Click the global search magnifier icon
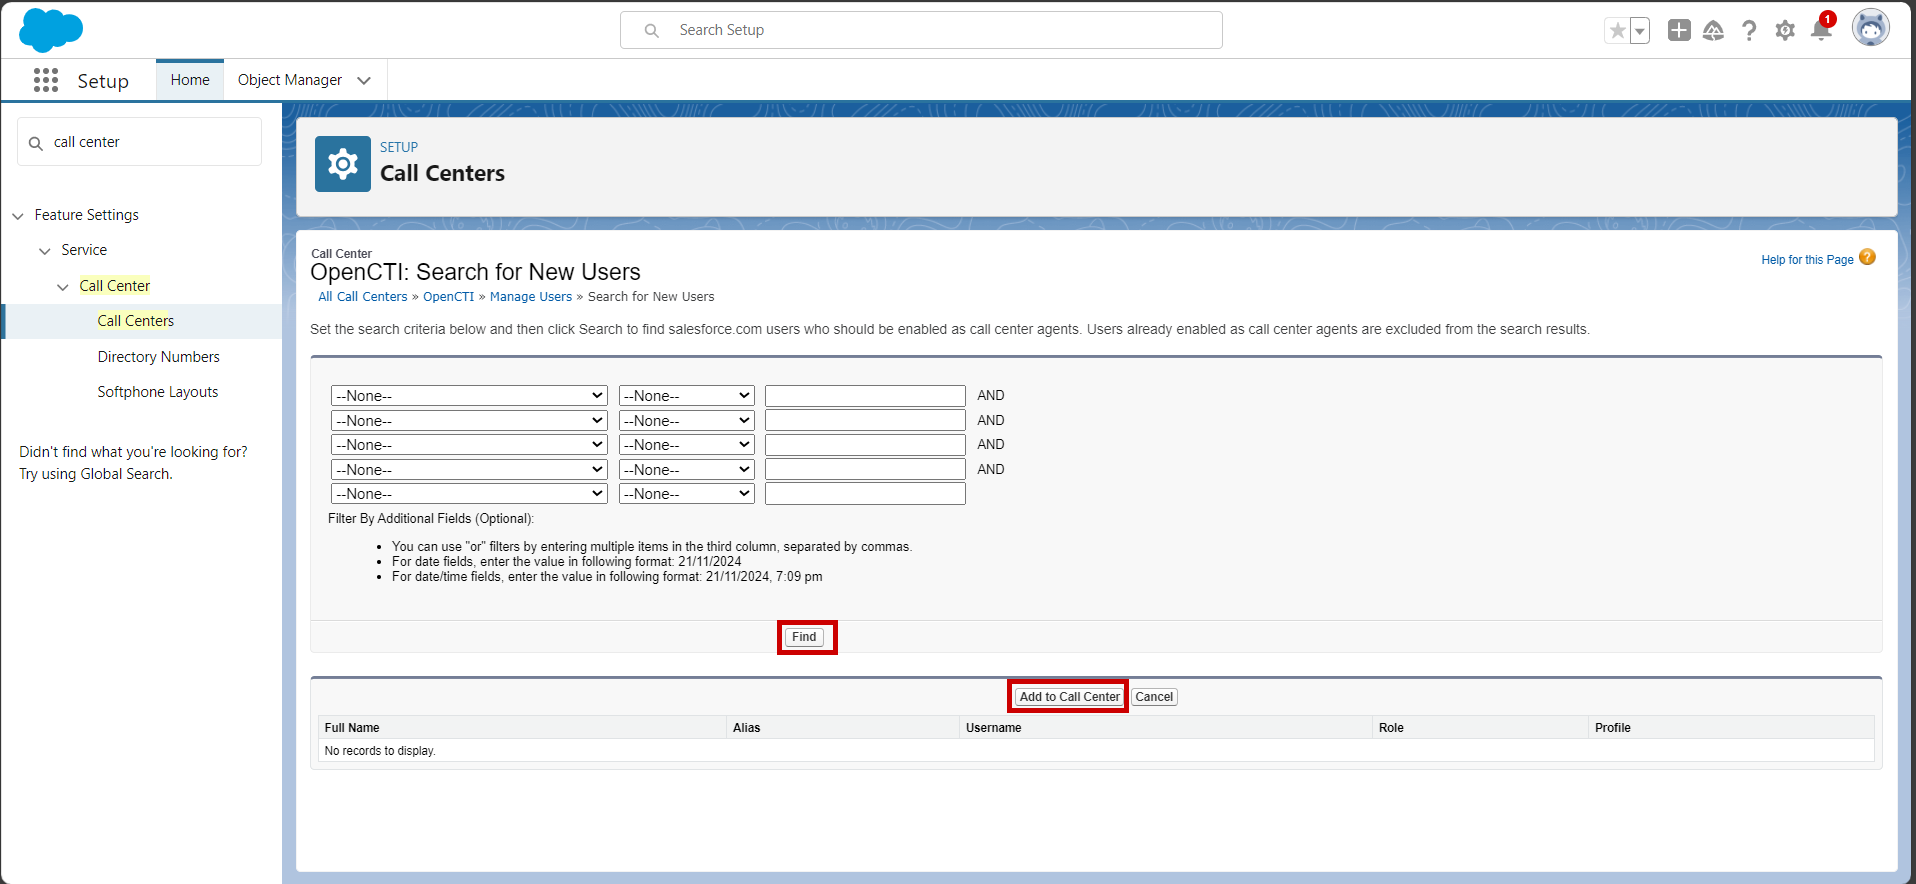Screen dimensions: 1916x884 (652, 31)
